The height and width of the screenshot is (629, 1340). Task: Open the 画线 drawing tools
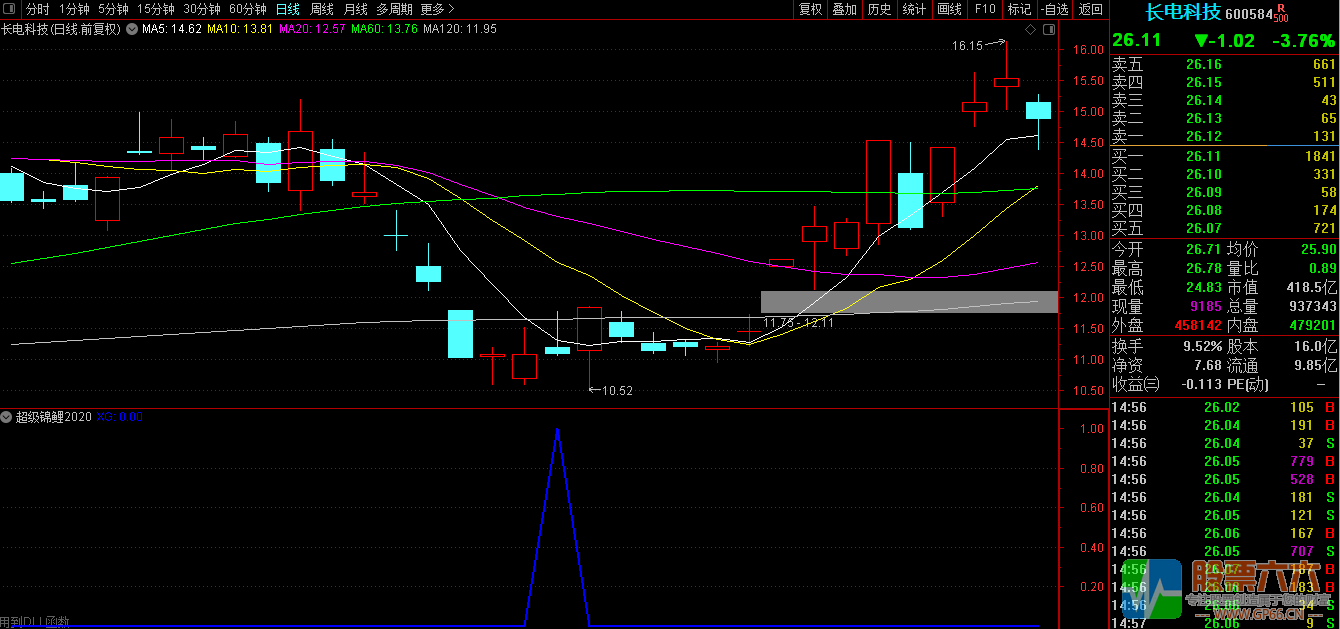[x=949, y=9]
